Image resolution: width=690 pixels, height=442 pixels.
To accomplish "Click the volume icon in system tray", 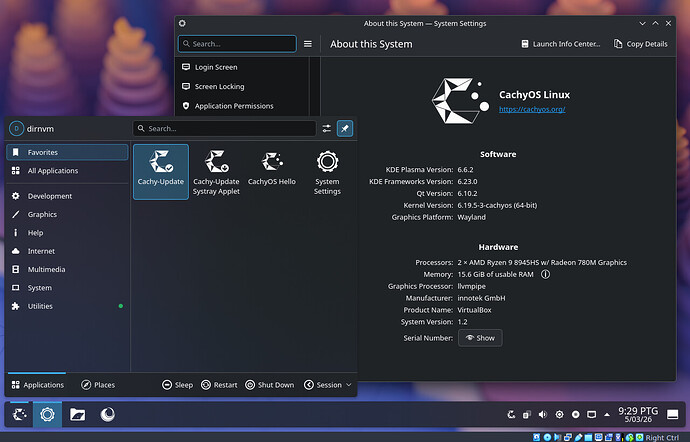I will [542, 413].
